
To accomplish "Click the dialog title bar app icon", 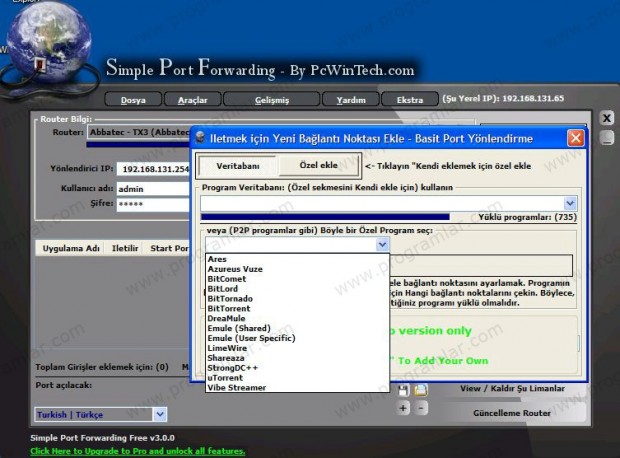I will coord(200,138).
